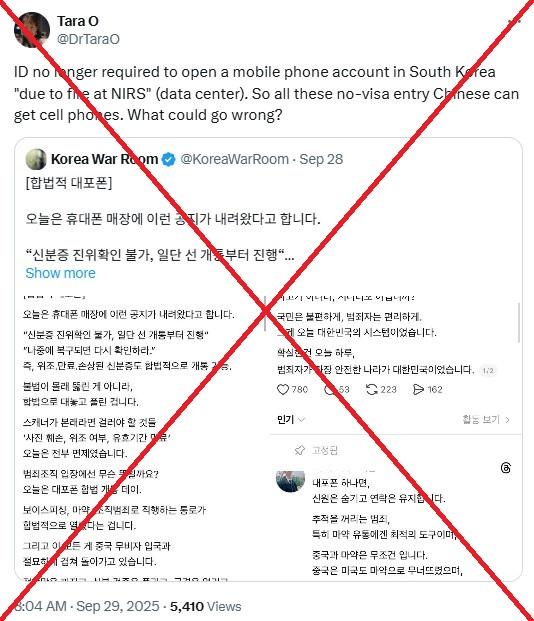The image size is (534, 621).
Task: Click the @DrTaraO handle
Action: (88, 39)
